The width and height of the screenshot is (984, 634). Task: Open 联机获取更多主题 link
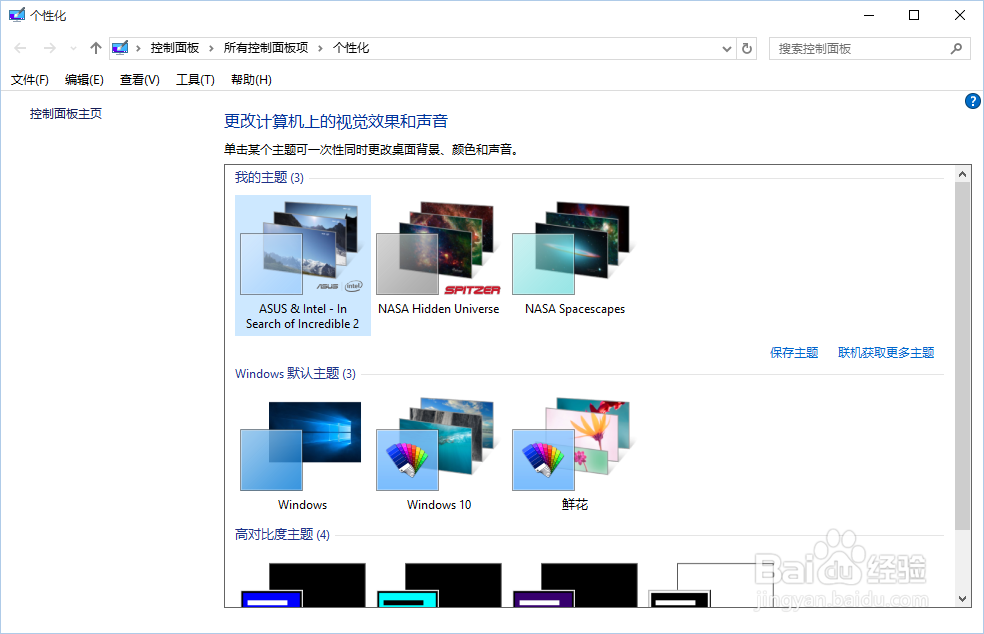[886, 353]
